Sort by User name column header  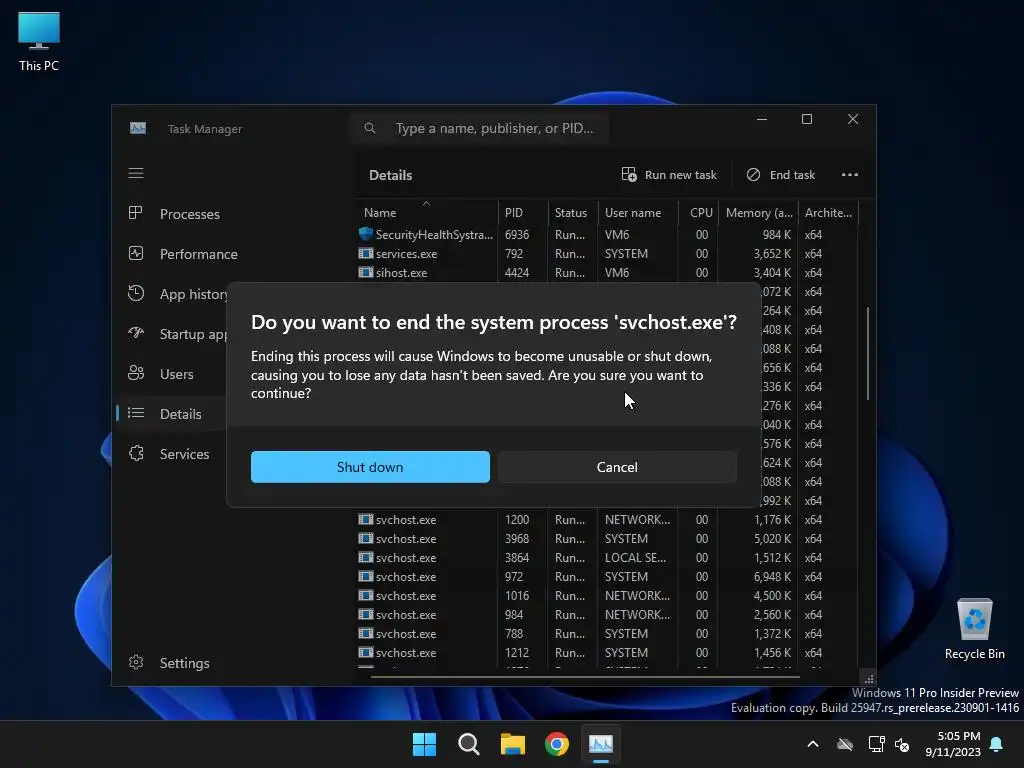tap(637, 213)
